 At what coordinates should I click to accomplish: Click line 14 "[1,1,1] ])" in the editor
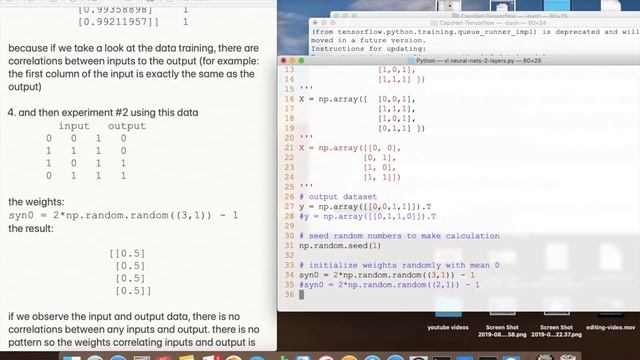click(x=402, y=79)
